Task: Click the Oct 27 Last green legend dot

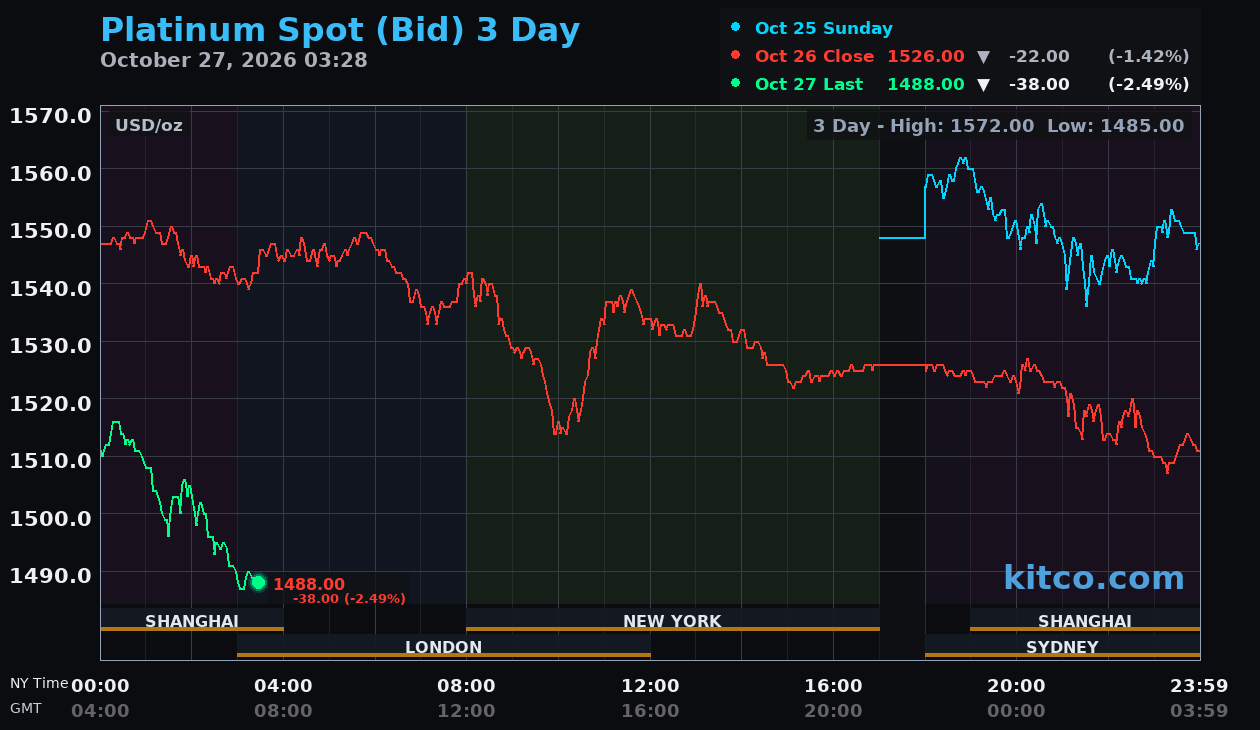Action: 736,84
